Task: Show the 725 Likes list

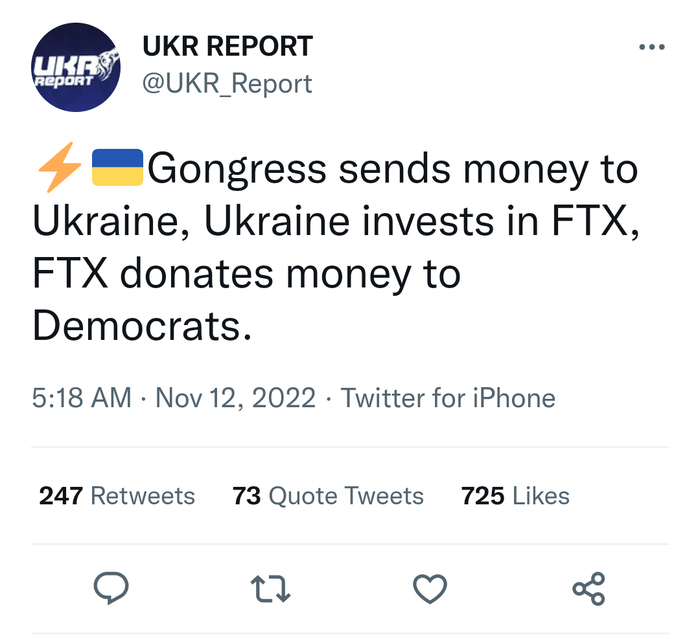Action: [x=515, y=496]
